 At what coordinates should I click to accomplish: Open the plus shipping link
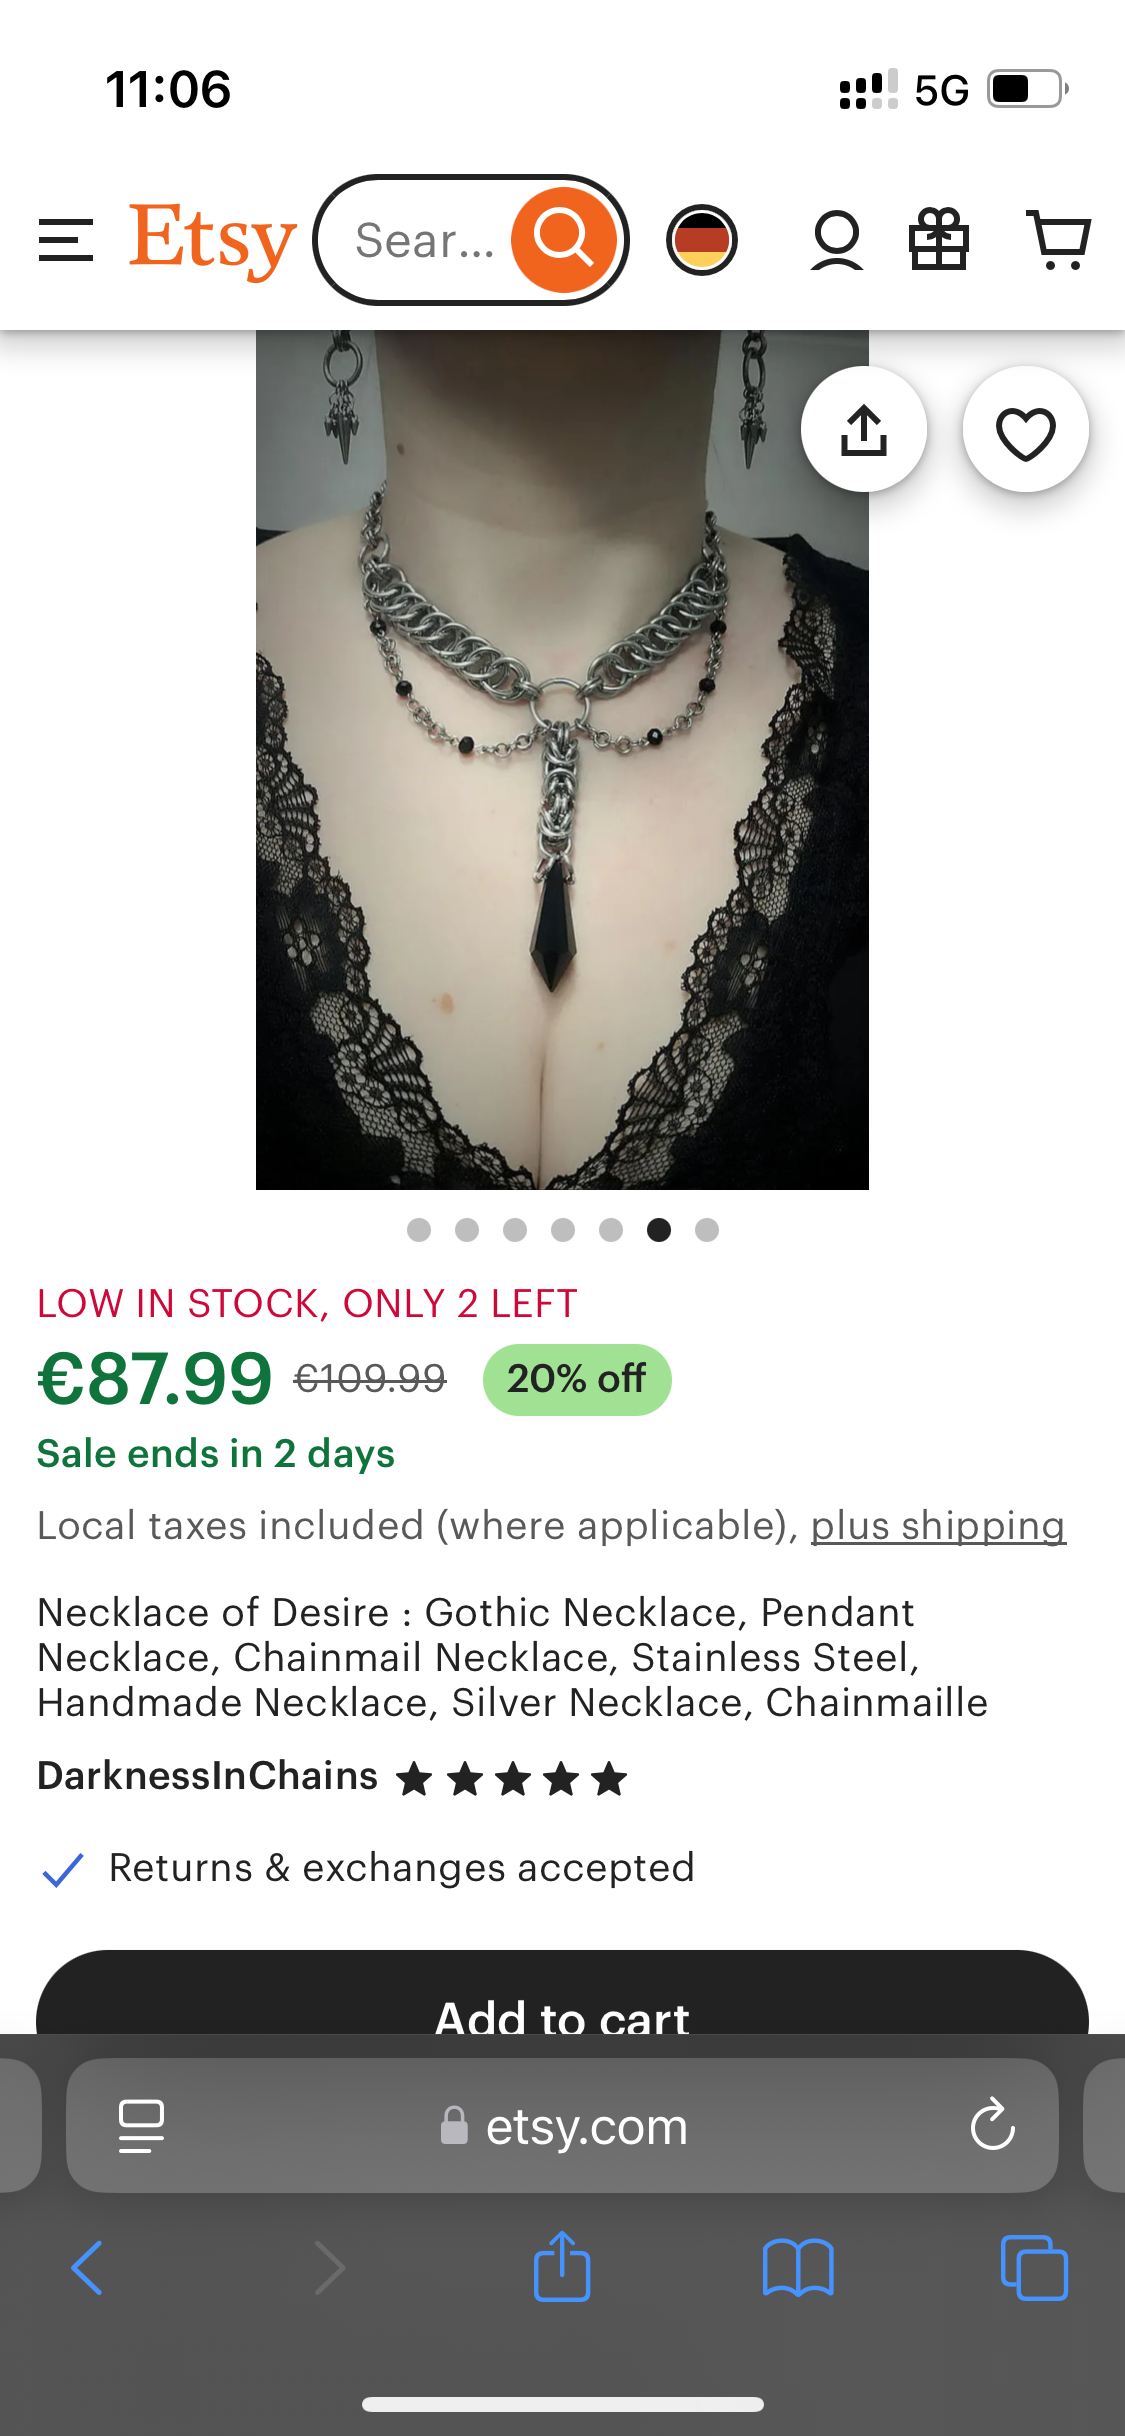[x=938, y=1526]
